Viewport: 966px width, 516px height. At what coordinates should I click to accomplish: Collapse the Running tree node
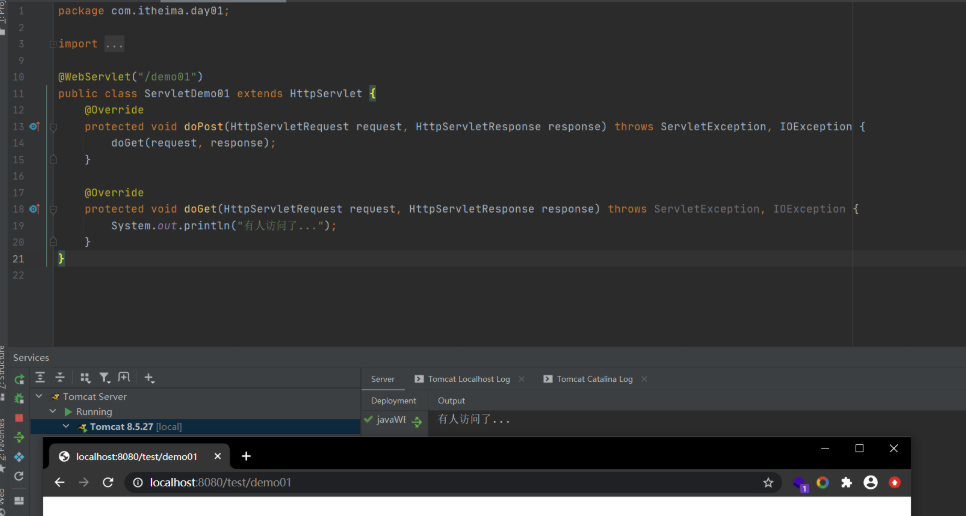pyautogui.click(x=53, y=411)
